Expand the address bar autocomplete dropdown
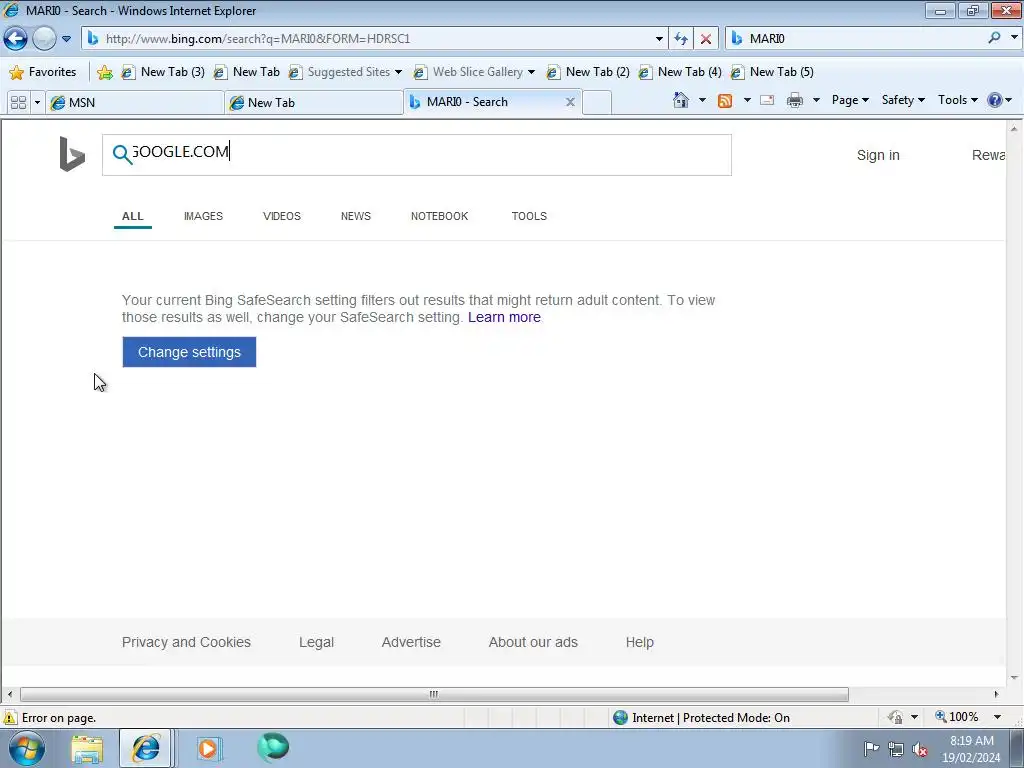 659,39
